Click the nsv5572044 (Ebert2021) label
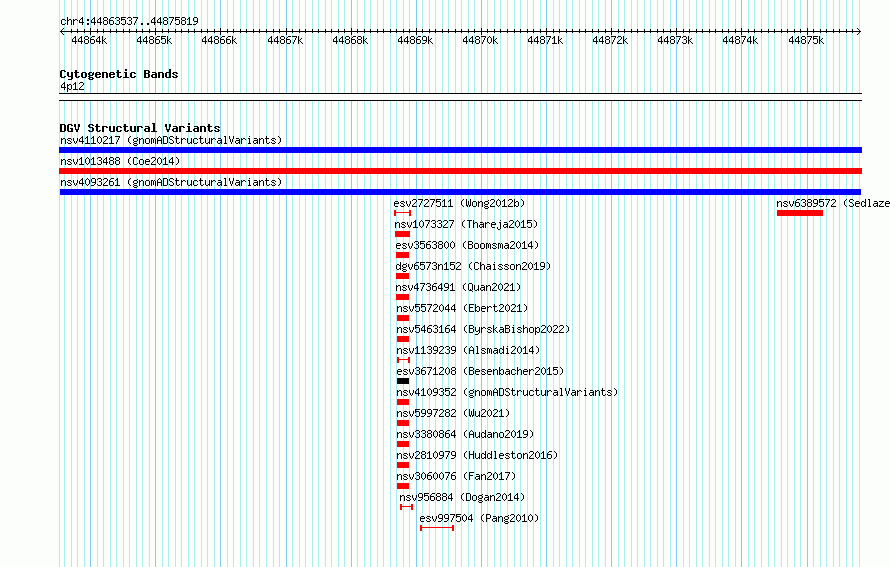Image resolution: width=890 pixels, height=567 pixels. (x=462, y=308)
